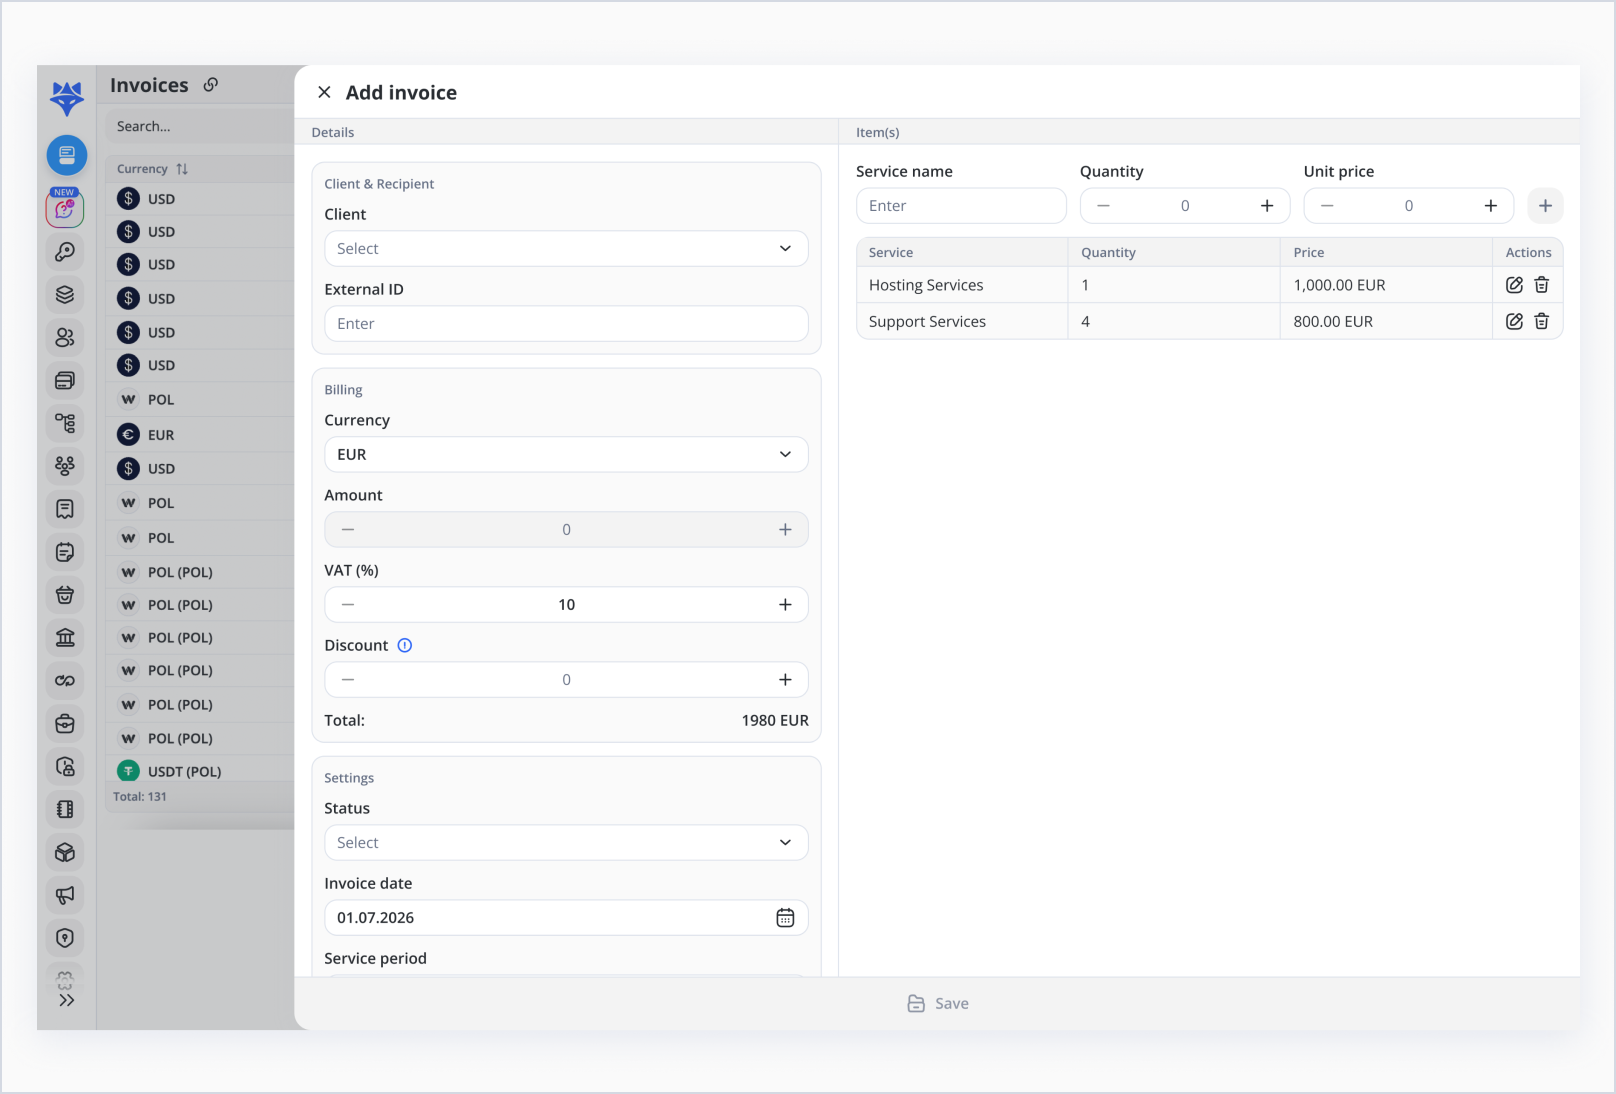Screen dimensions: 1616x1094
Task: Open the bank building sidebar icon
Action: [65, 637]
